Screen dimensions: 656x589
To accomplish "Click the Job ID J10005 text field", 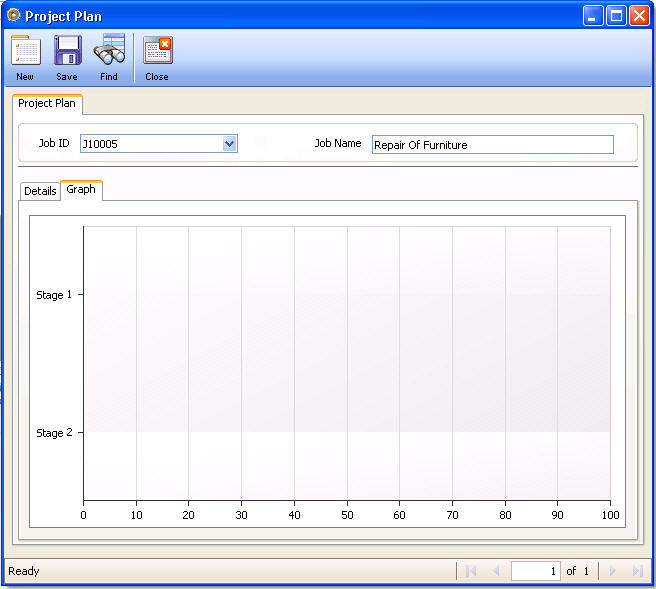I will pos(151,143).
